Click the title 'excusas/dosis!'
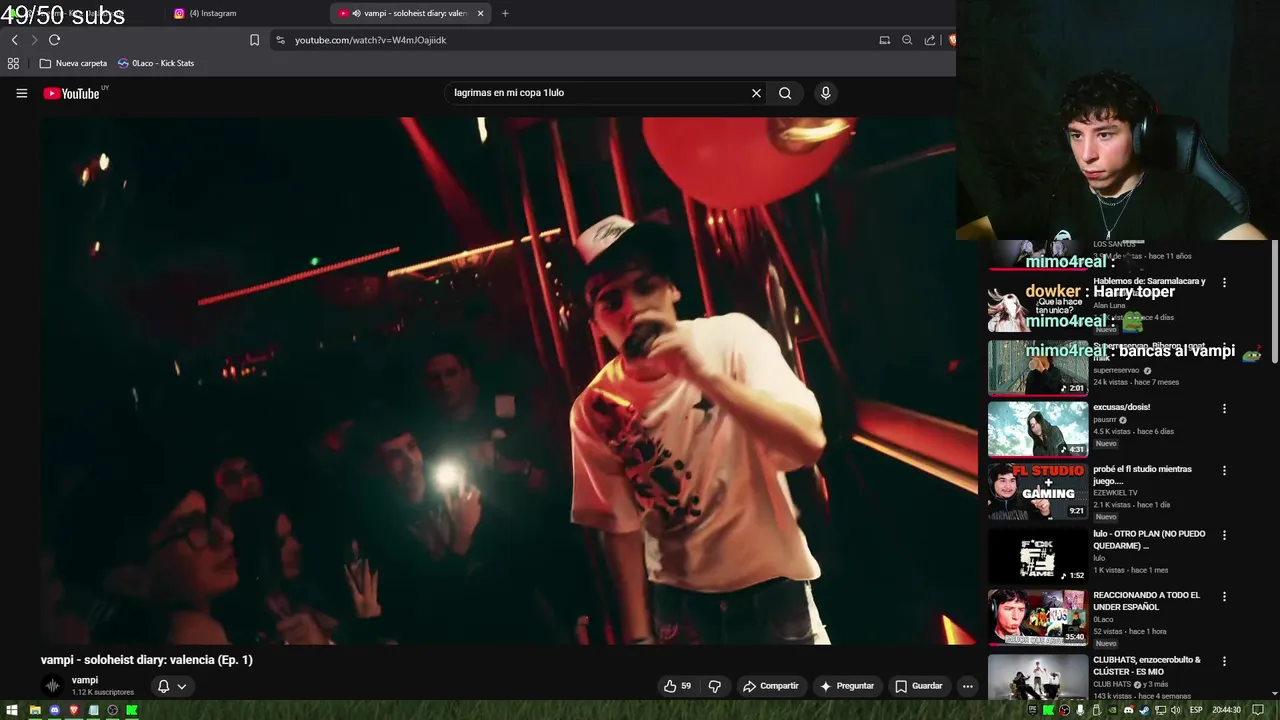1280x720 pixels. click(x=1121, y=407)
